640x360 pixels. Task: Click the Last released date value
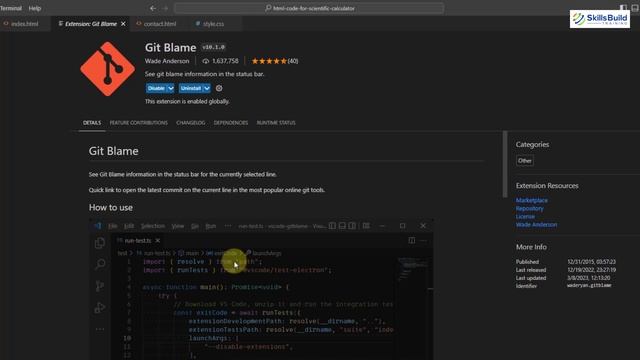point(591,270)
